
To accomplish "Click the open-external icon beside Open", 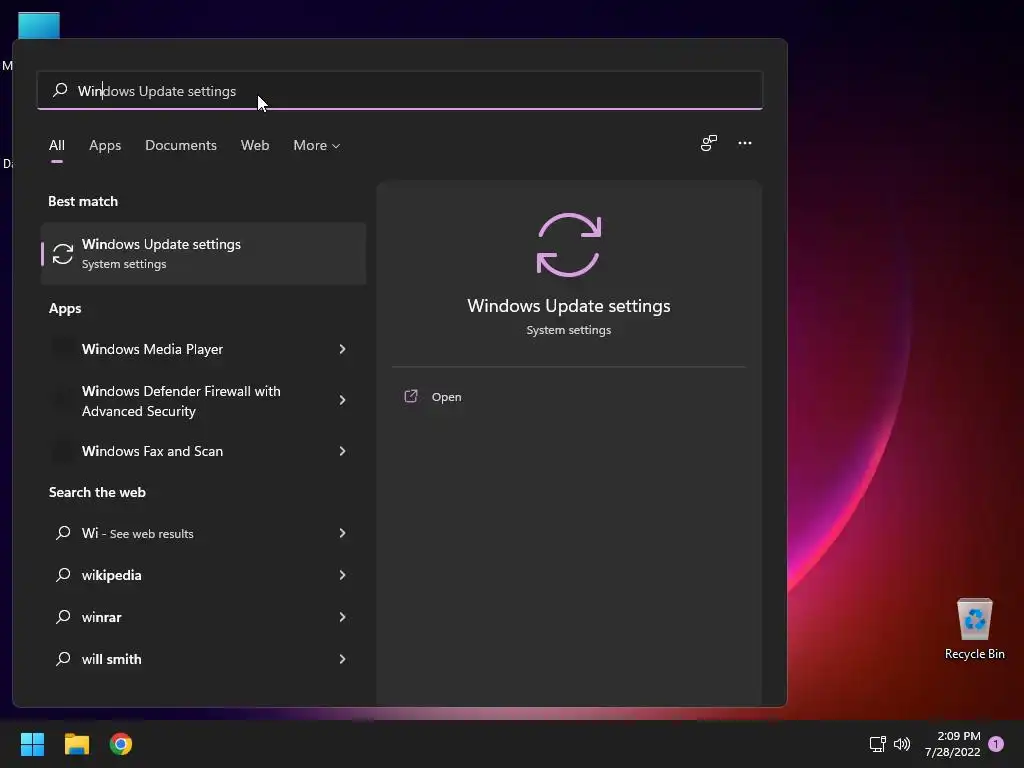I will click(411, 396).
